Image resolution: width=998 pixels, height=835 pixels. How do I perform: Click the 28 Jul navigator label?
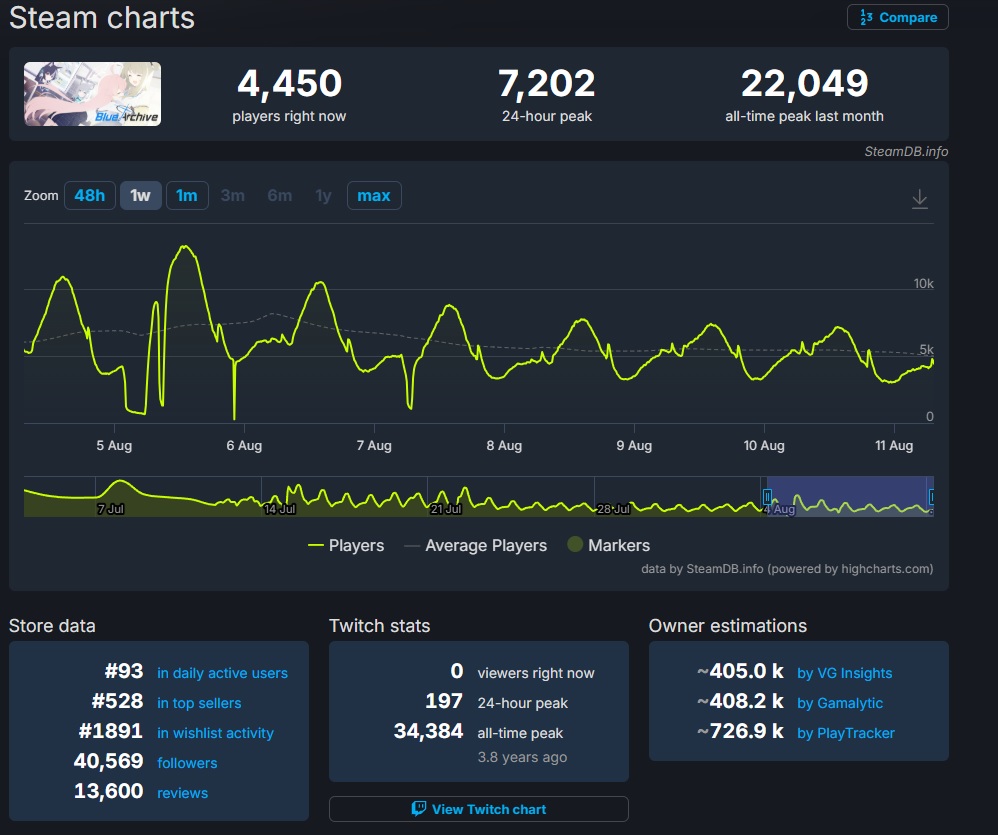point(614,509)
